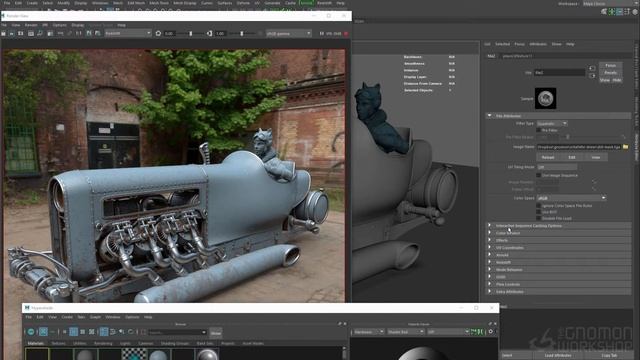
Task: Click Reload button for image file
Action: tap(548, 157)
